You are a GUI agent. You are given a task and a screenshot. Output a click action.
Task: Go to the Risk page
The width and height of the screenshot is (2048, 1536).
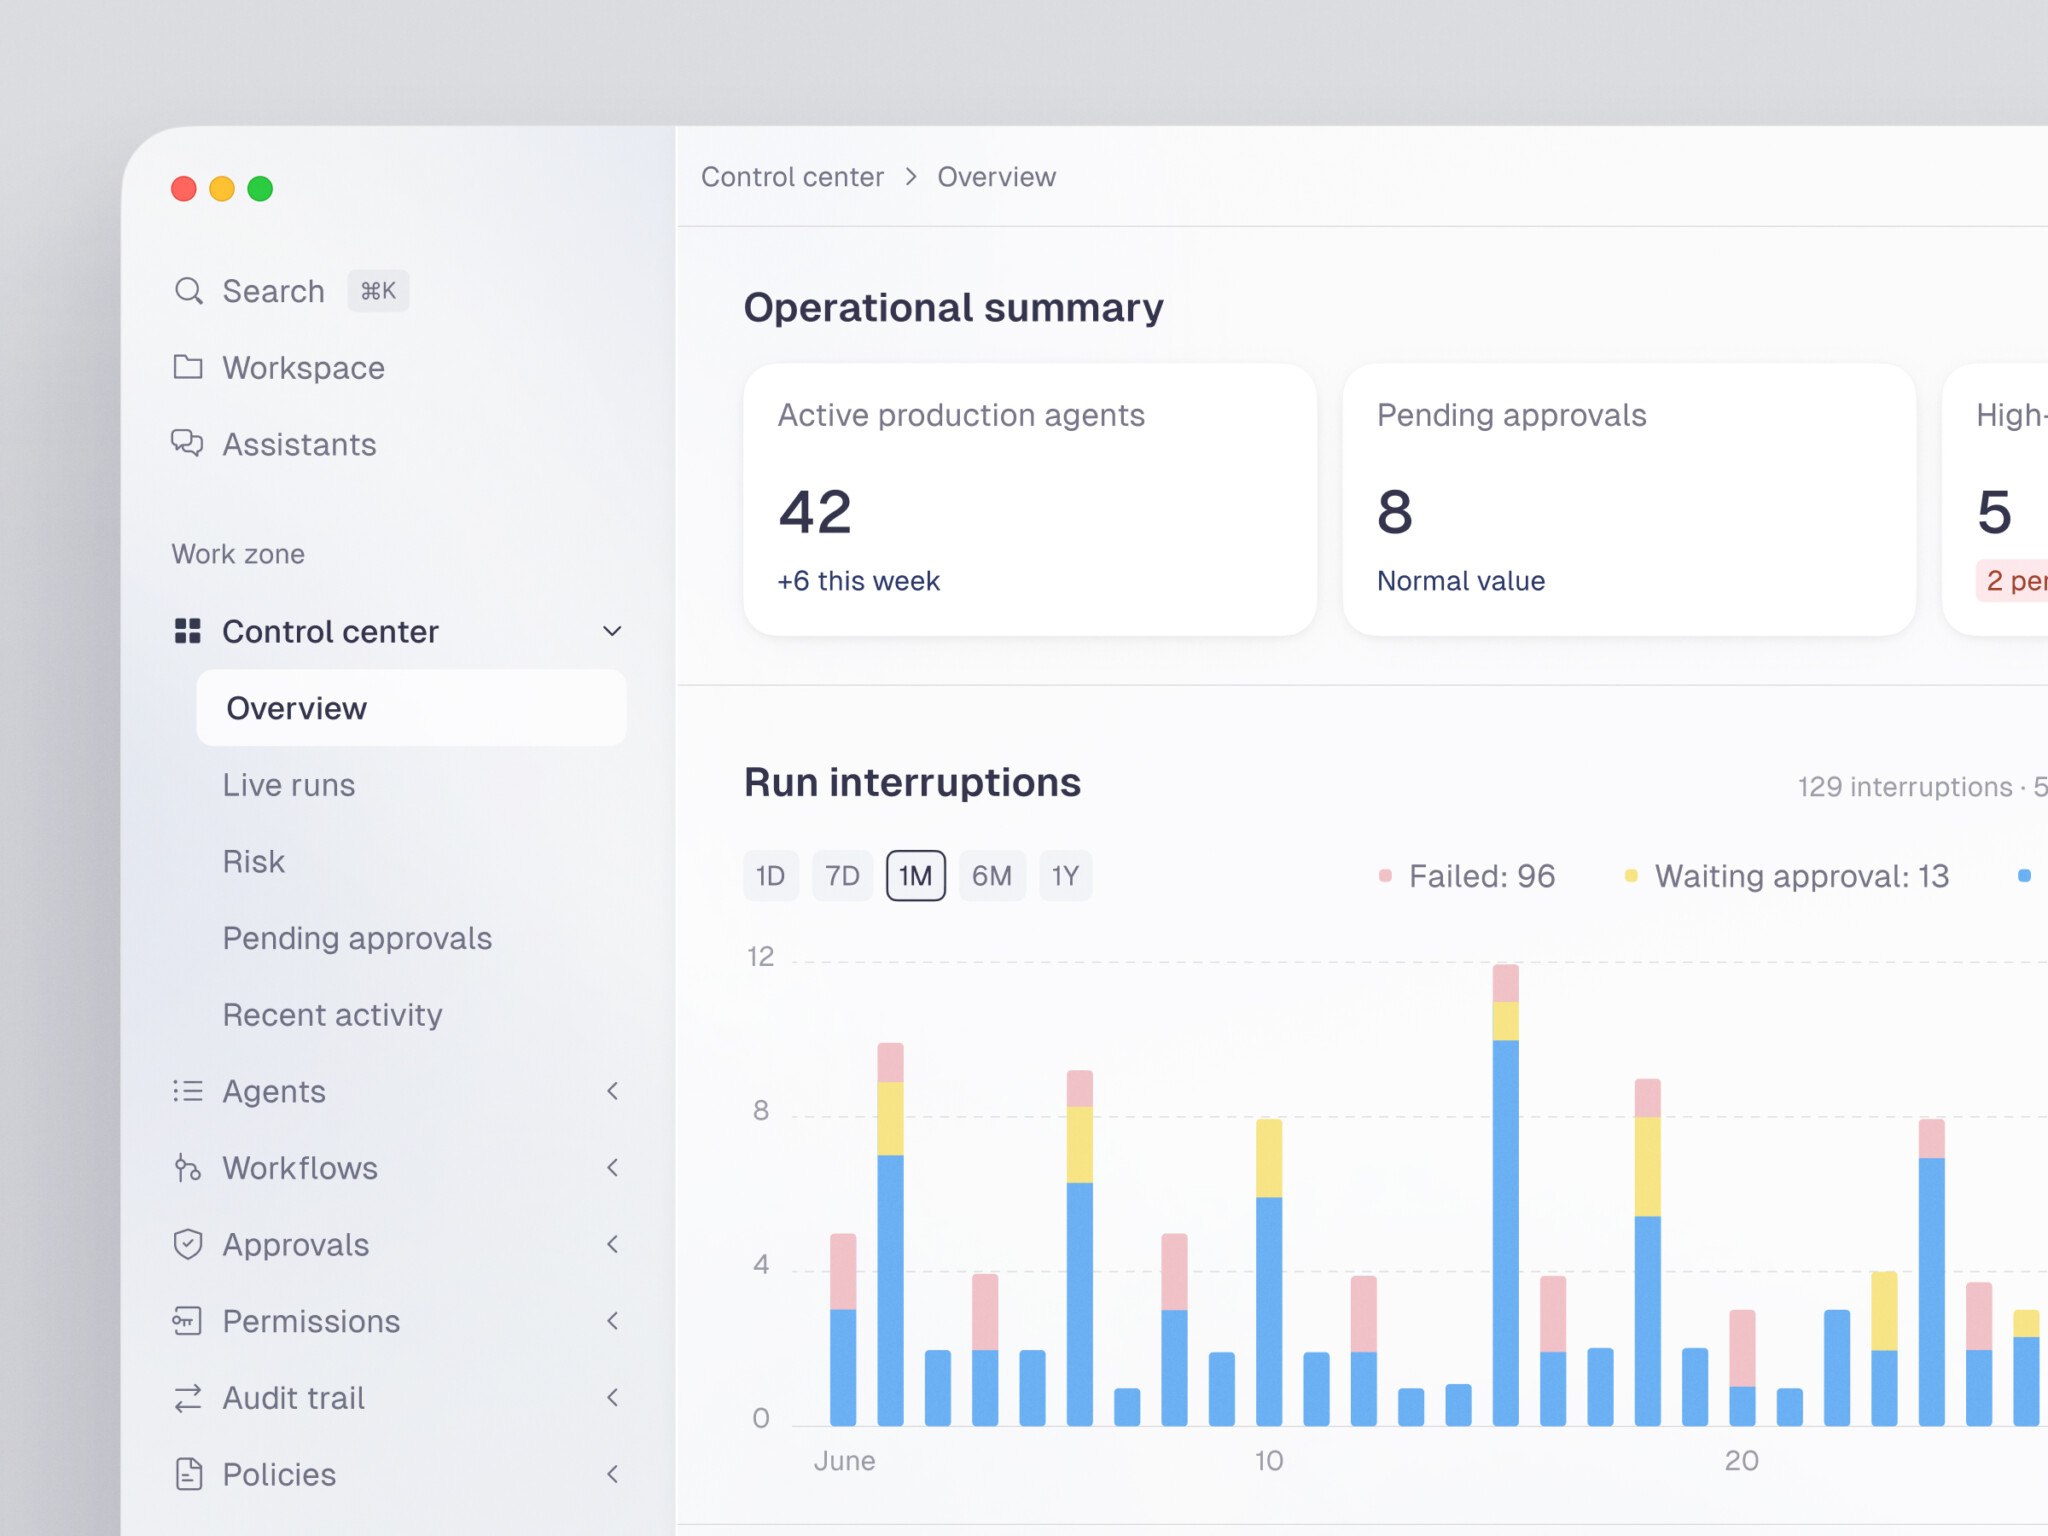pos(253,862)
